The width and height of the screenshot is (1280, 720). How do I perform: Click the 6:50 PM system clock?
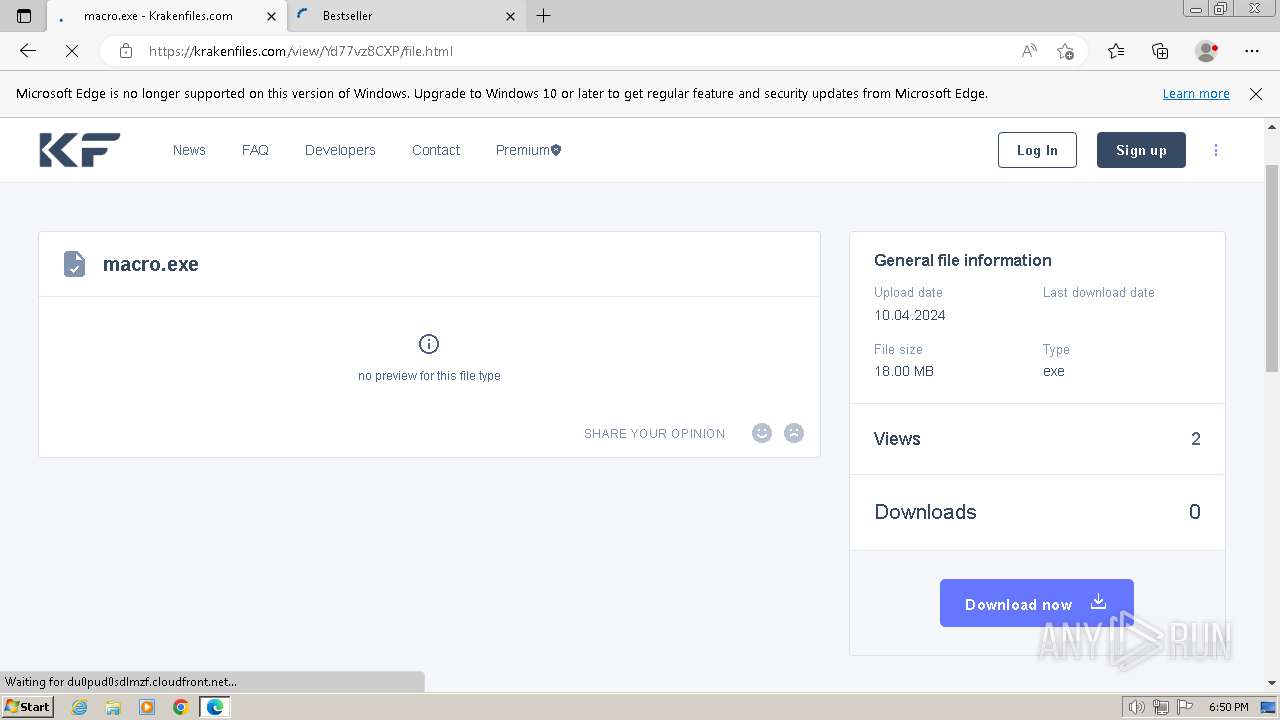[x=1228, y=707]
